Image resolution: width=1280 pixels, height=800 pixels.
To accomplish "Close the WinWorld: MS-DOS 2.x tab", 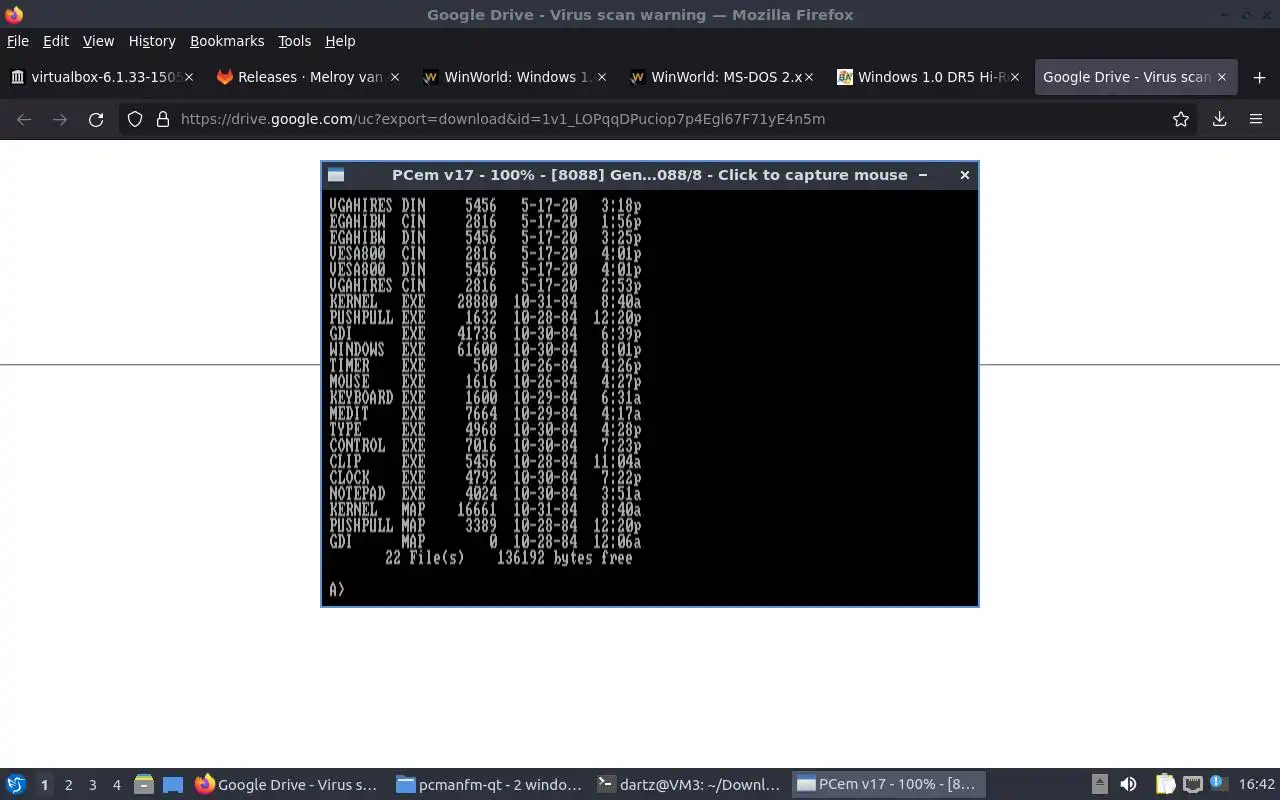I will (808, 77).
